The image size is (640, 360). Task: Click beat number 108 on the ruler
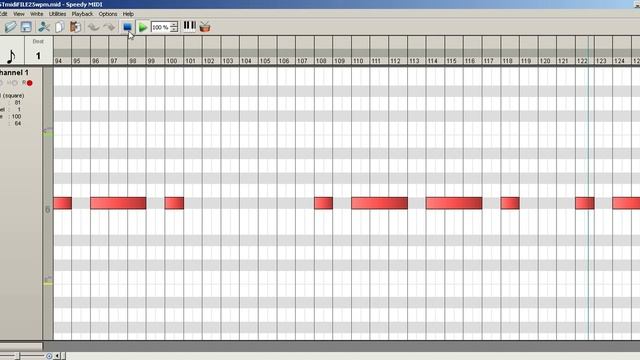(x=321, y=61)
